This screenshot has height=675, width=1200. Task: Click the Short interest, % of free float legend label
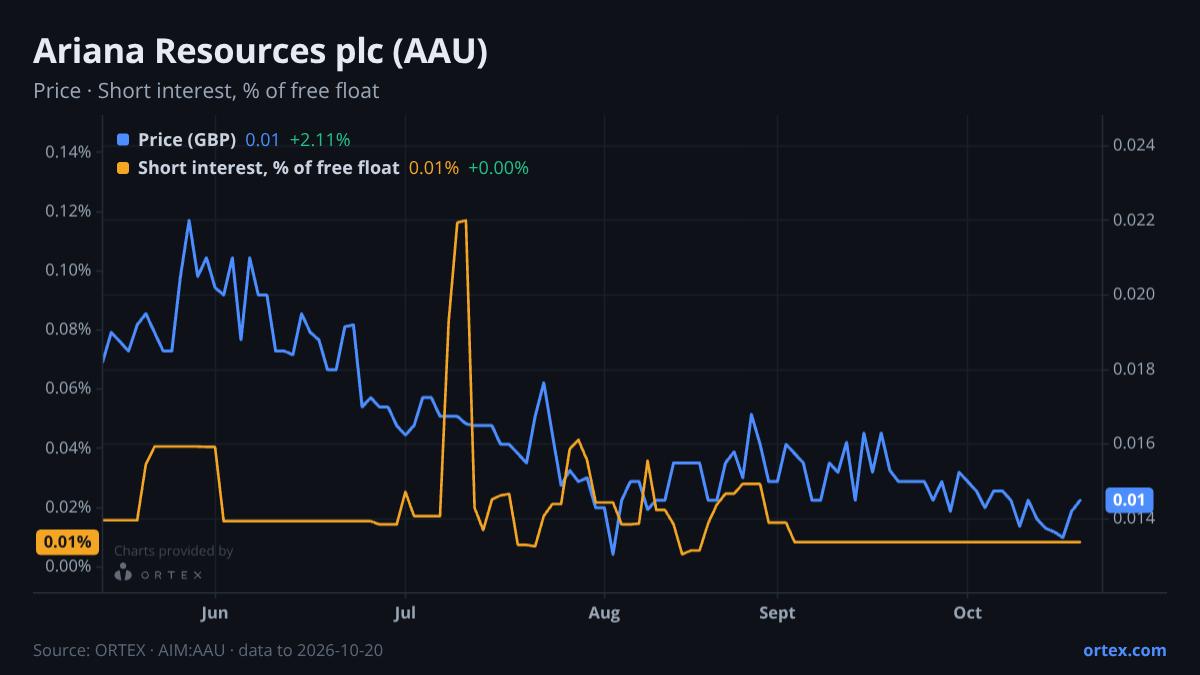coord(269,168)
